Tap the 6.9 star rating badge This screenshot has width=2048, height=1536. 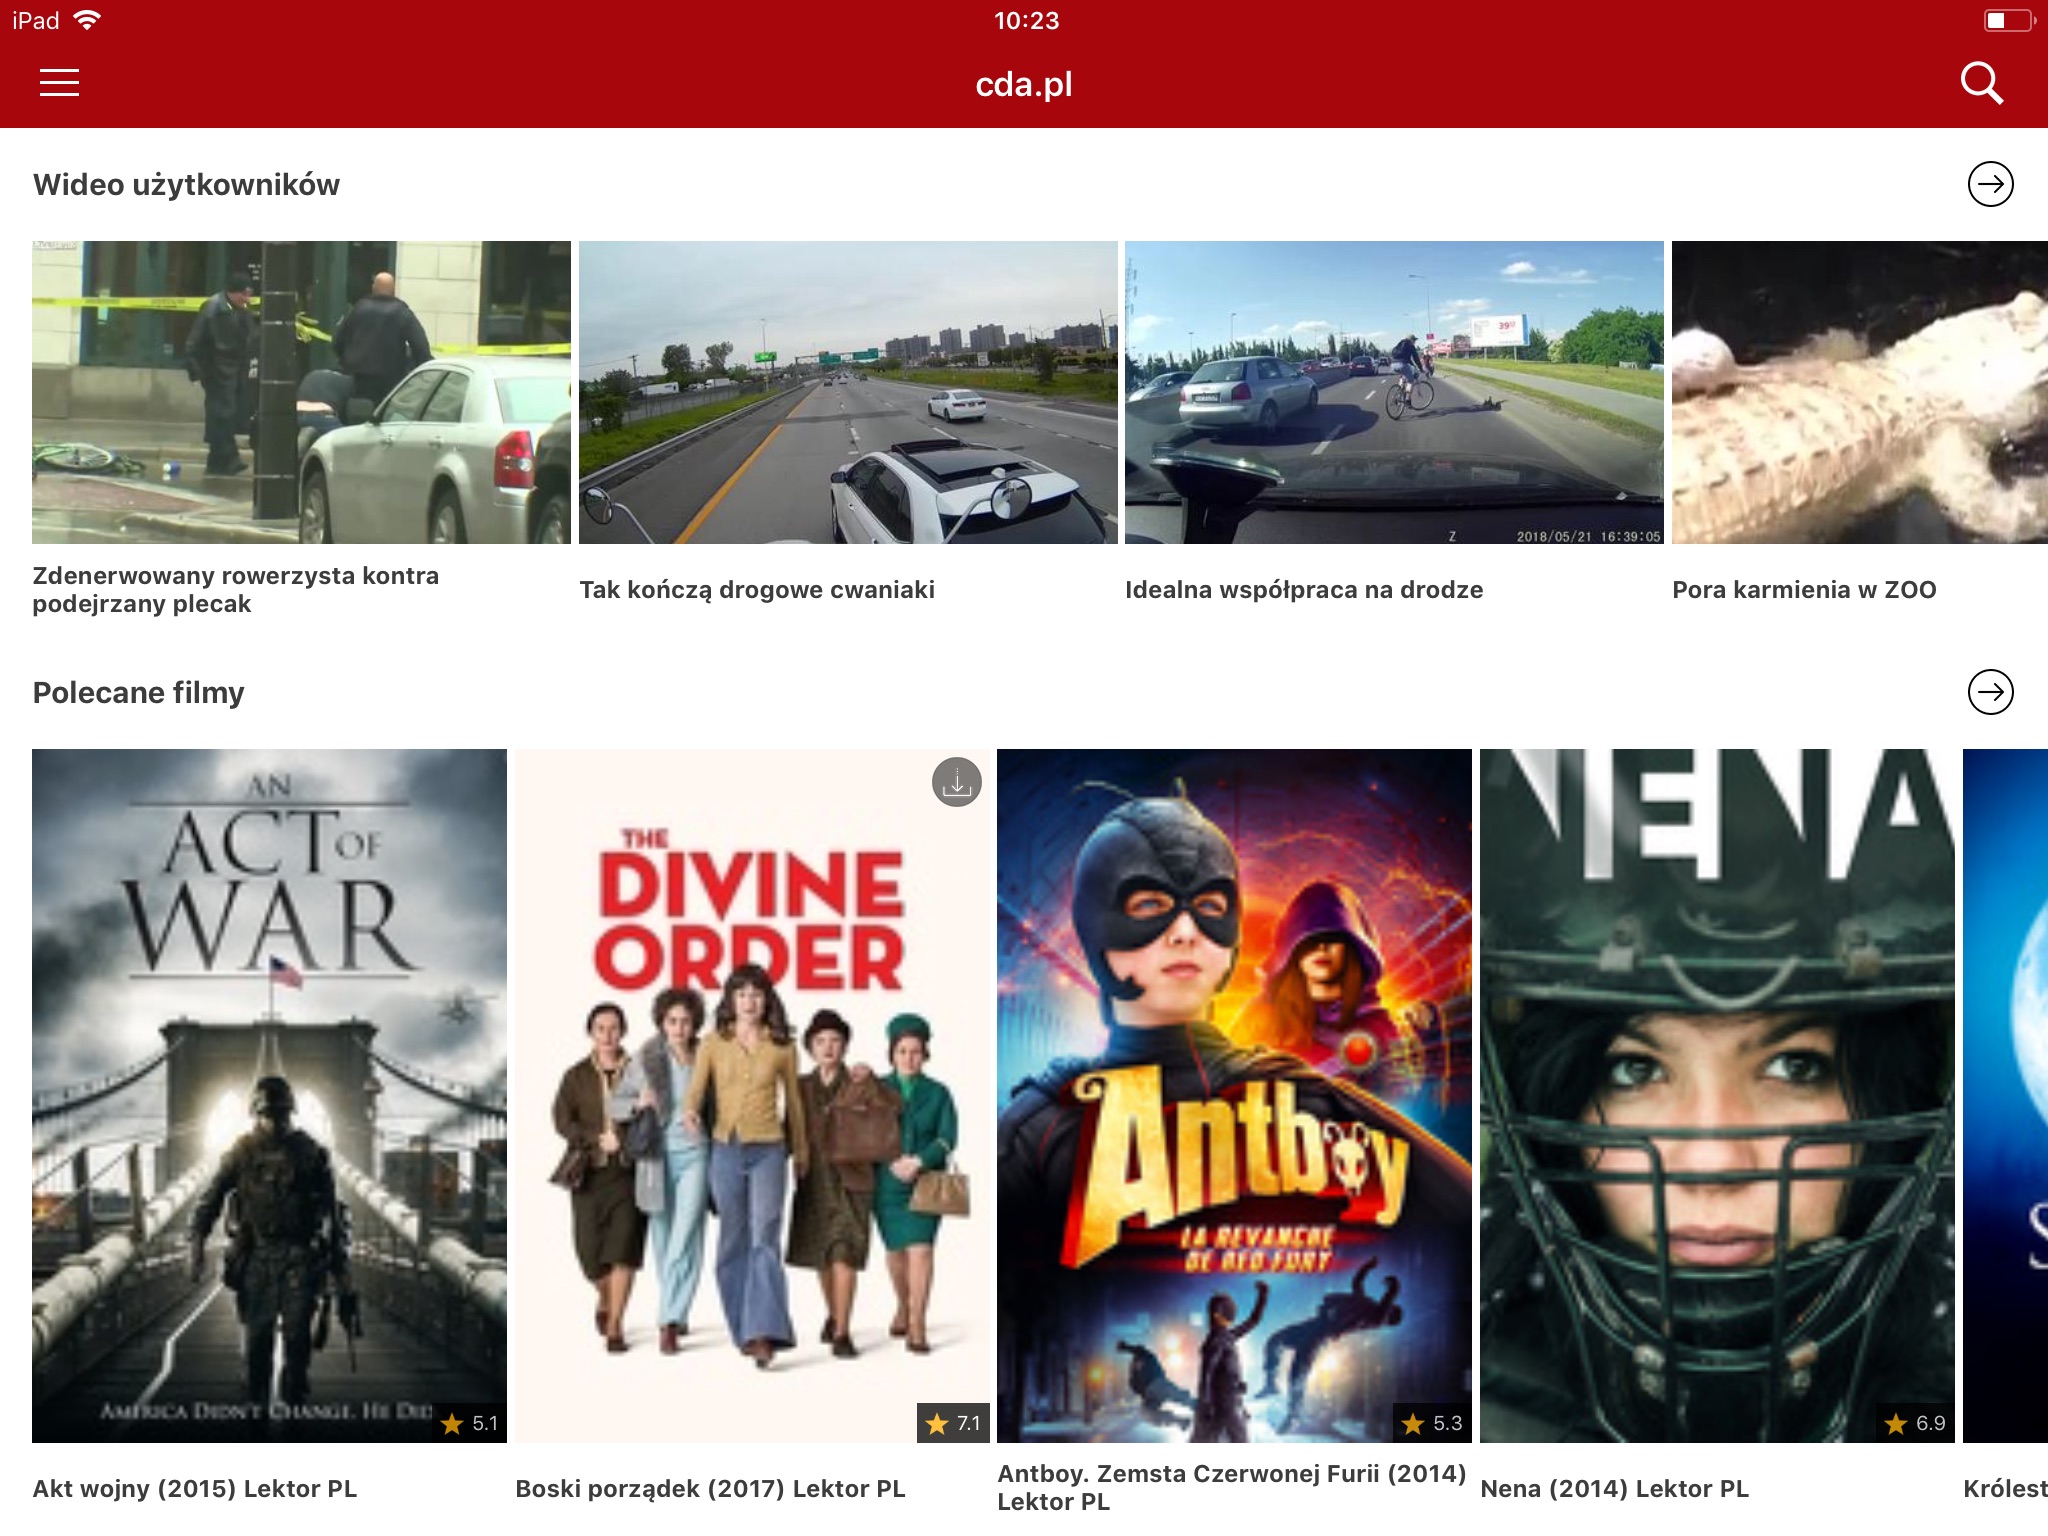(1916, 1423)
